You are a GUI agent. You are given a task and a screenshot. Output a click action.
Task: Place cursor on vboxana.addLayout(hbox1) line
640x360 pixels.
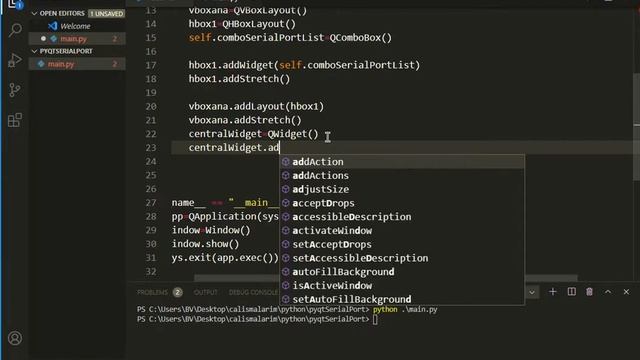(256, 107)
